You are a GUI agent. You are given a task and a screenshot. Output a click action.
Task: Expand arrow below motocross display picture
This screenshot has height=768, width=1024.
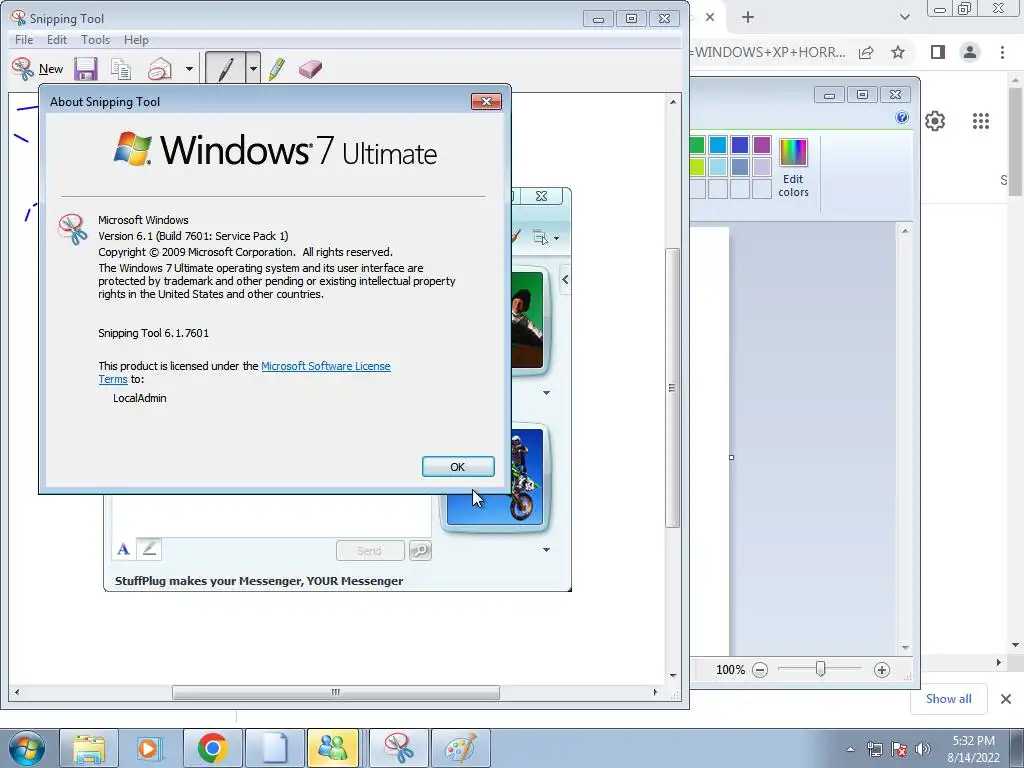(x=546, y=550)
